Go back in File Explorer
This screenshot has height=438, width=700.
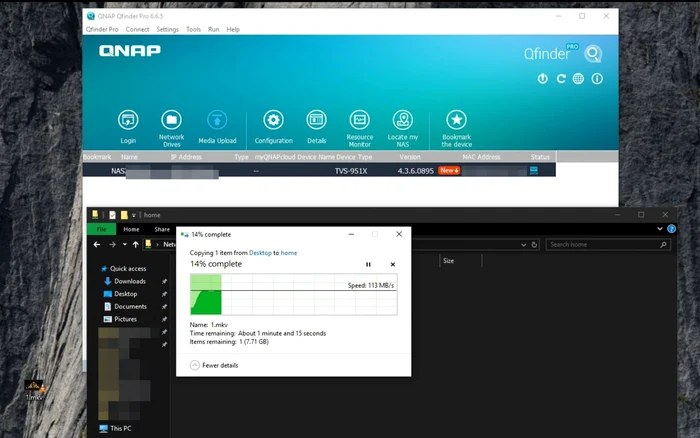coord(97,245)
